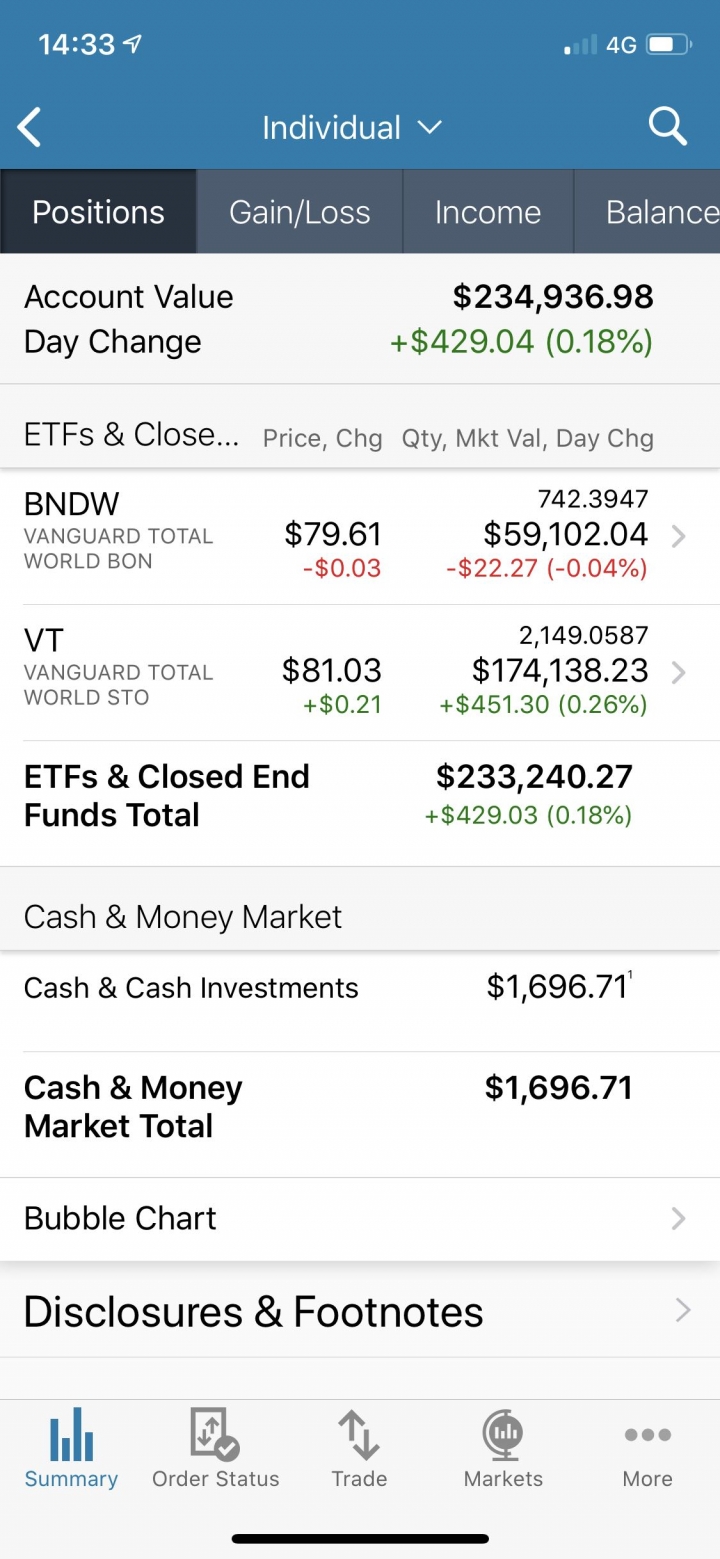Viewport: 720px width, 1559px height.
Task: Tap the battery indicator in status bar
Action: coord(669,45)
